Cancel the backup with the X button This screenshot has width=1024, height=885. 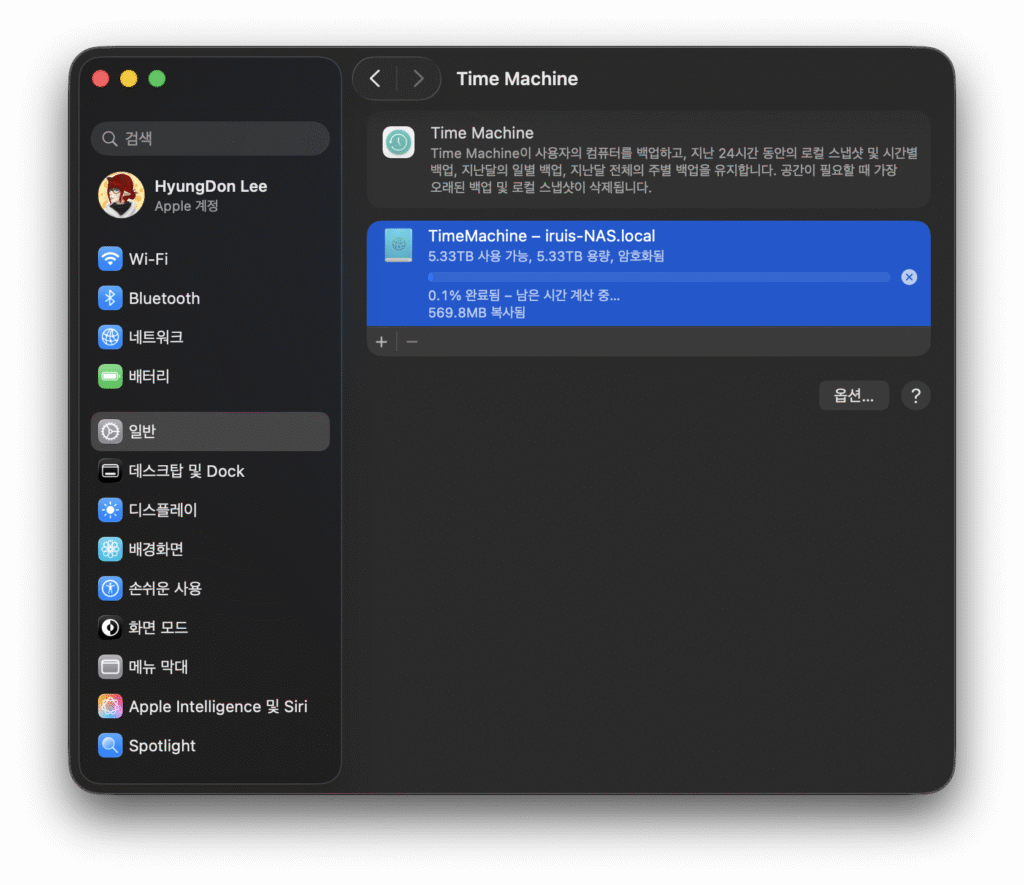[909, 277]
